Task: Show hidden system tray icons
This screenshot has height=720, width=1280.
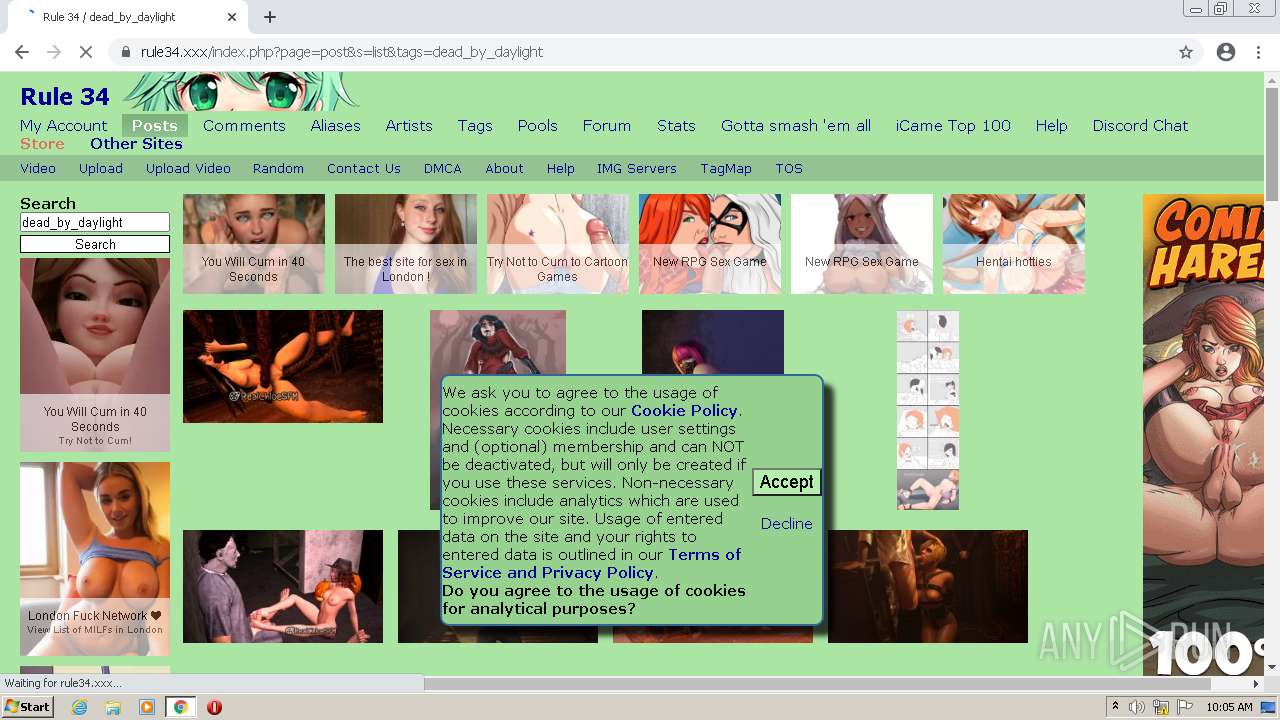Action: tap(1115, 707)
